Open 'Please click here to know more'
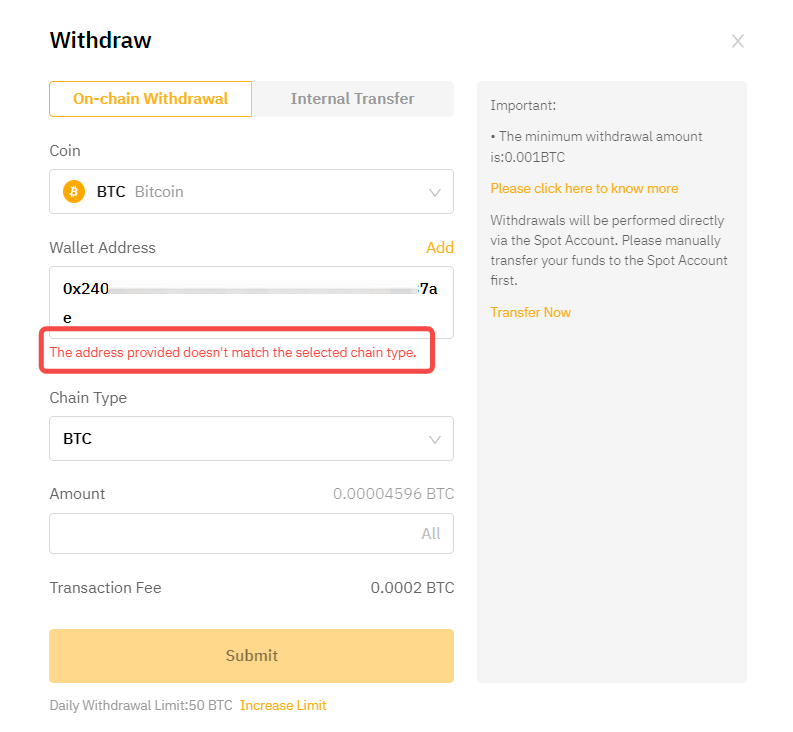 [x=584, y=189]
